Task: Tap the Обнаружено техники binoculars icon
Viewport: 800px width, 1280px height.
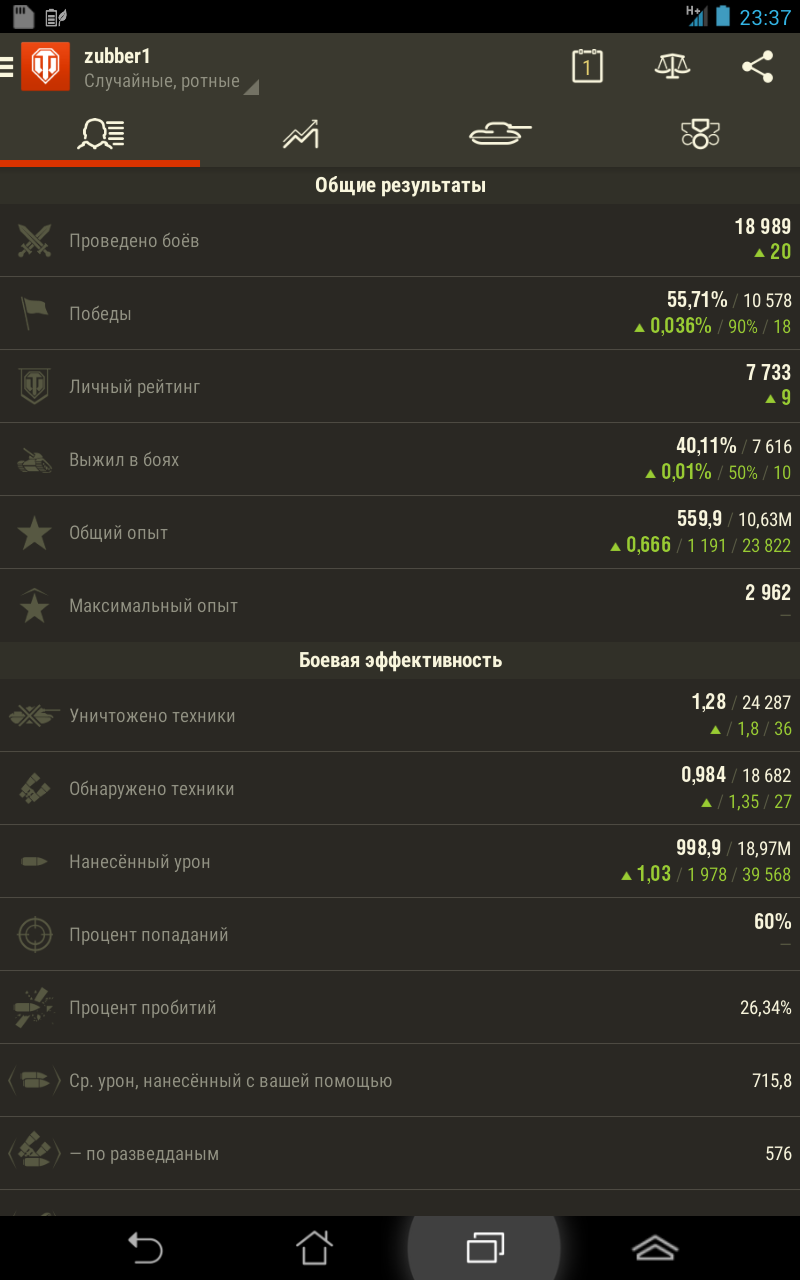Action: point(35,789)
